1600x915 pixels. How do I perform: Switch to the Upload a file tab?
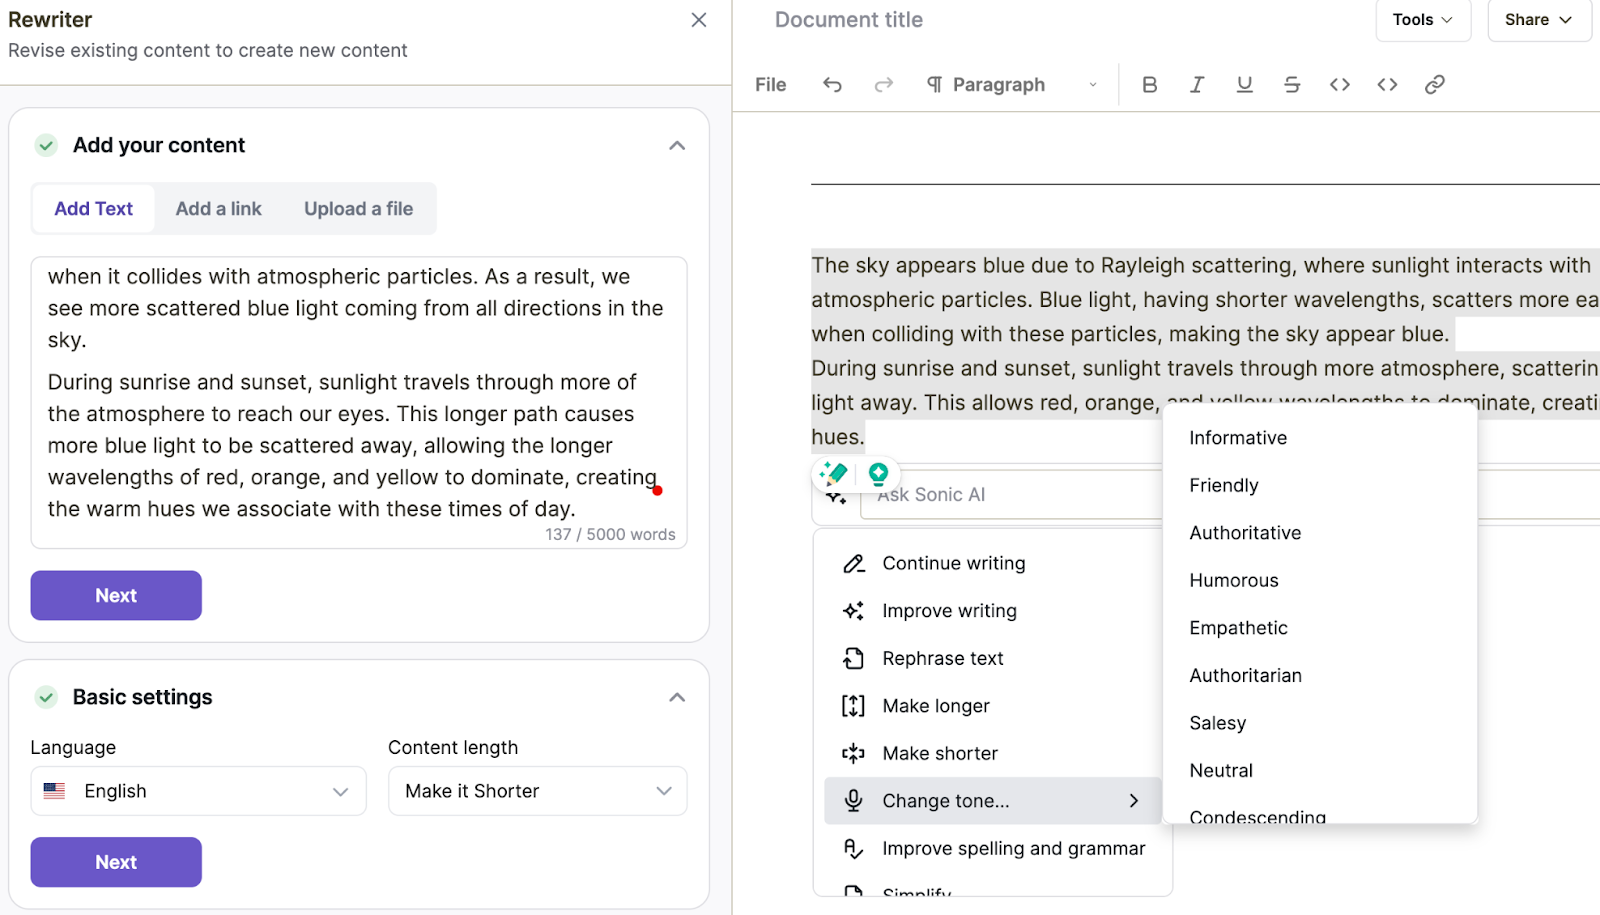358,209
